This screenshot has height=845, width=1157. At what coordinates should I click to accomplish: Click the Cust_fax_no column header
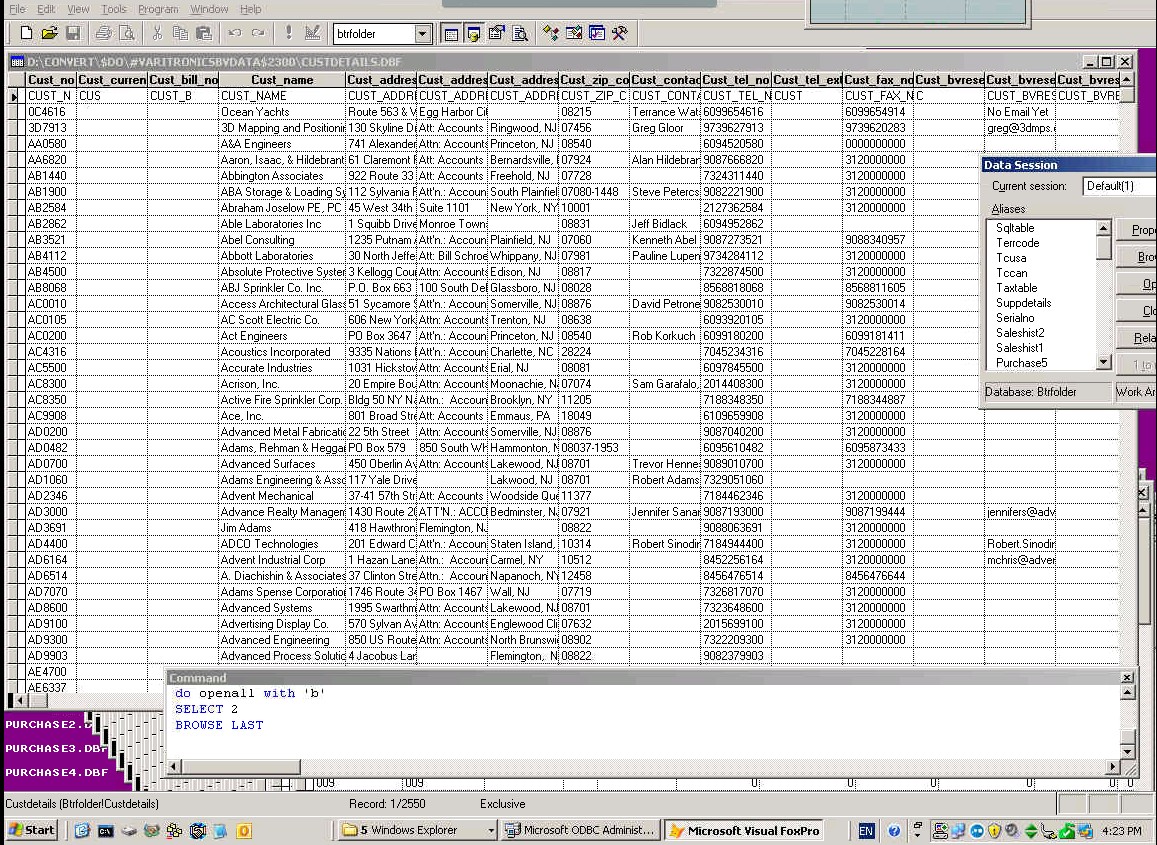pos(878,80)
